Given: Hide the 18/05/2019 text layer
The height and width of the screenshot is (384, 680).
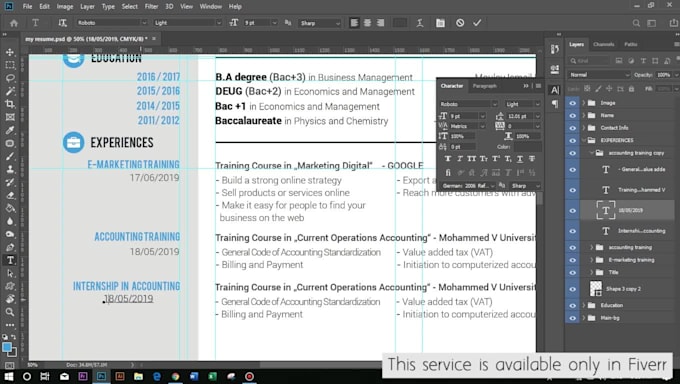Looking at the screenshot, I should (572, 210).
